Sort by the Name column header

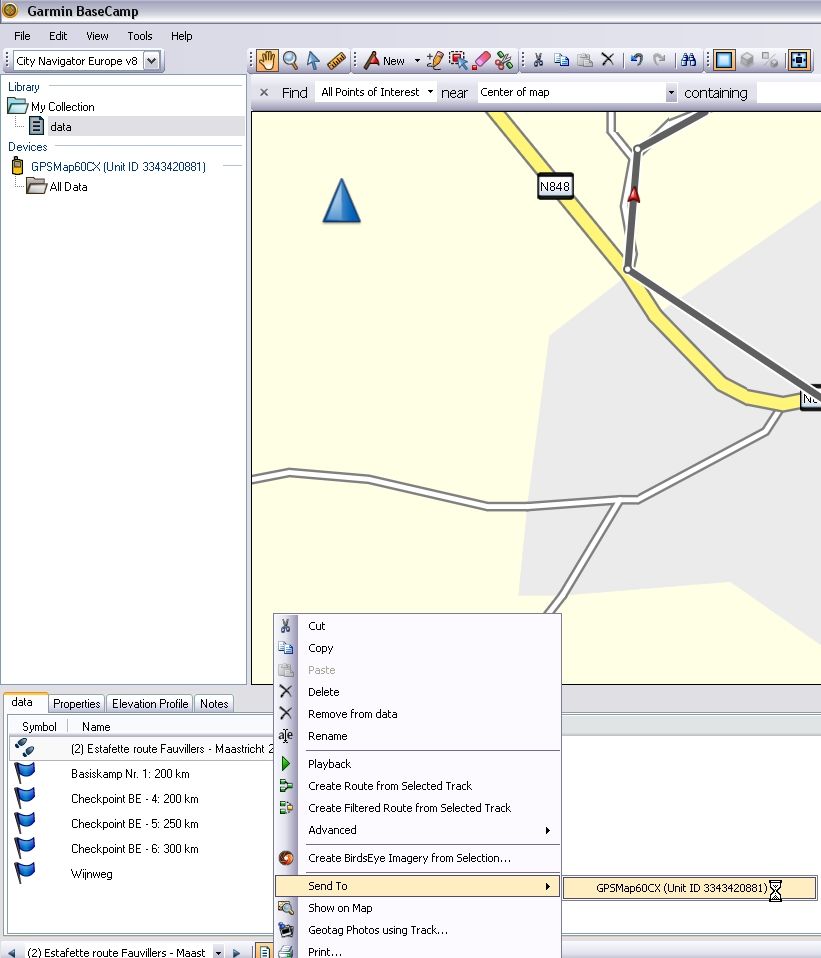point(96,727)
